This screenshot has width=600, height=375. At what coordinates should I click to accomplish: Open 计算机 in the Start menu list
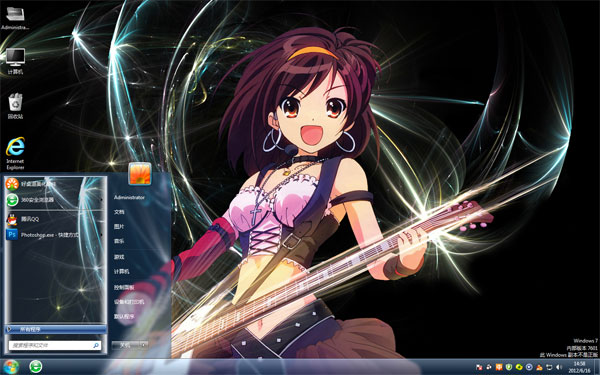(121, 271)
